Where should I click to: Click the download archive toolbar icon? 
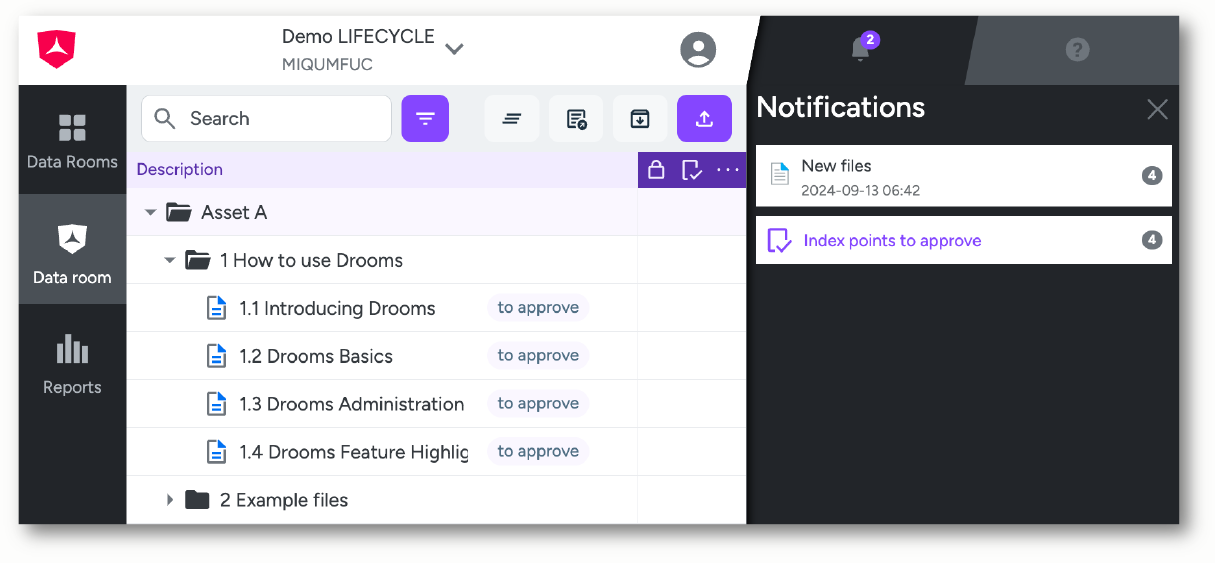click(640, 119)
